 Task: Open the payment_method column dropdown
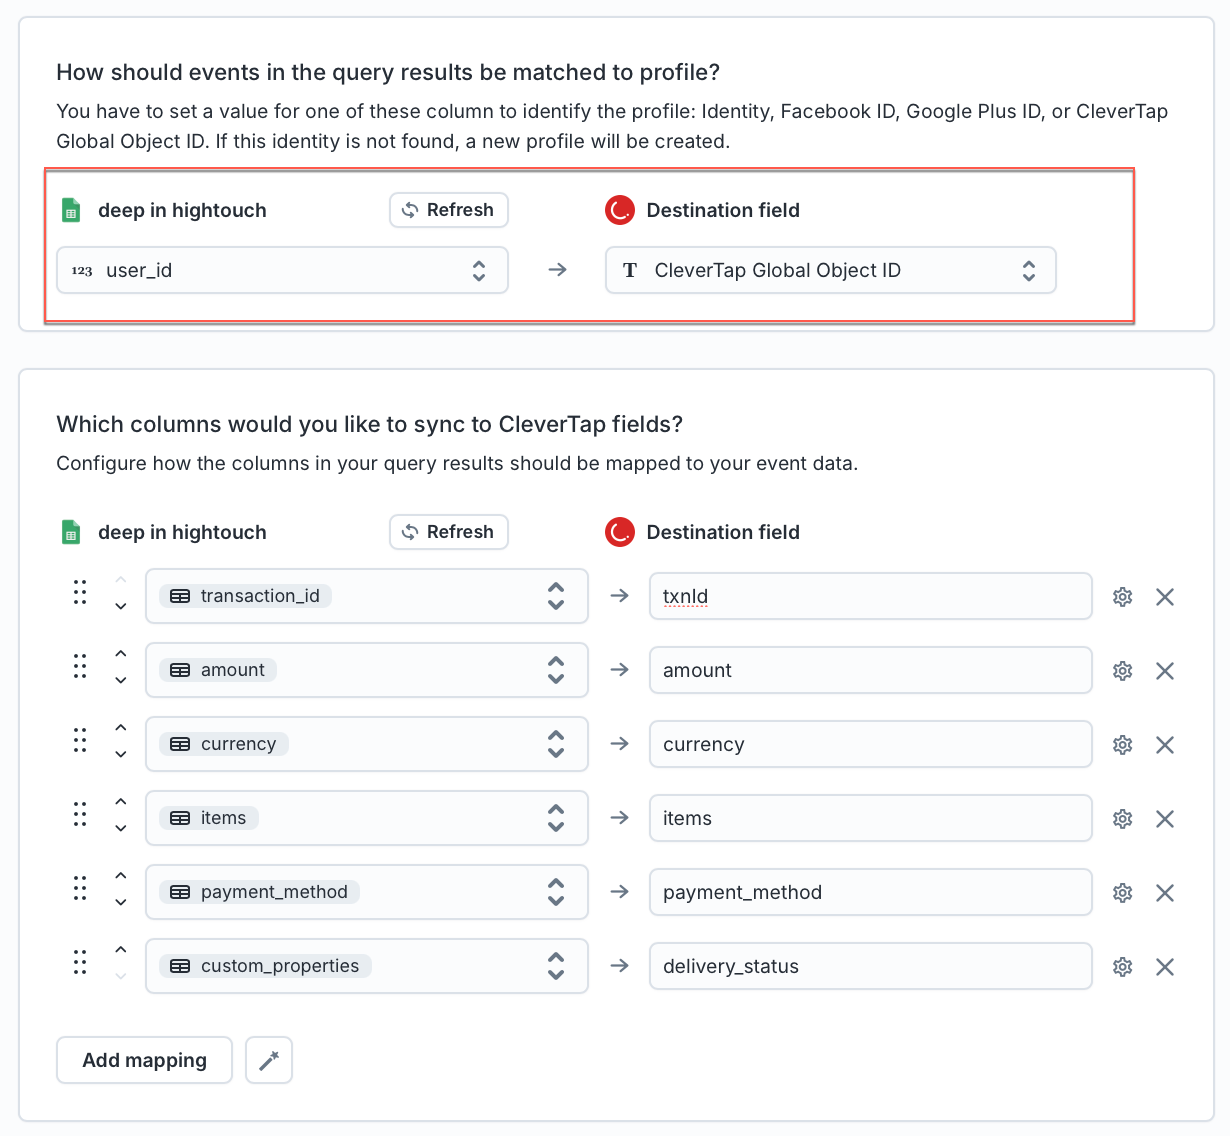tap(366, 892)
